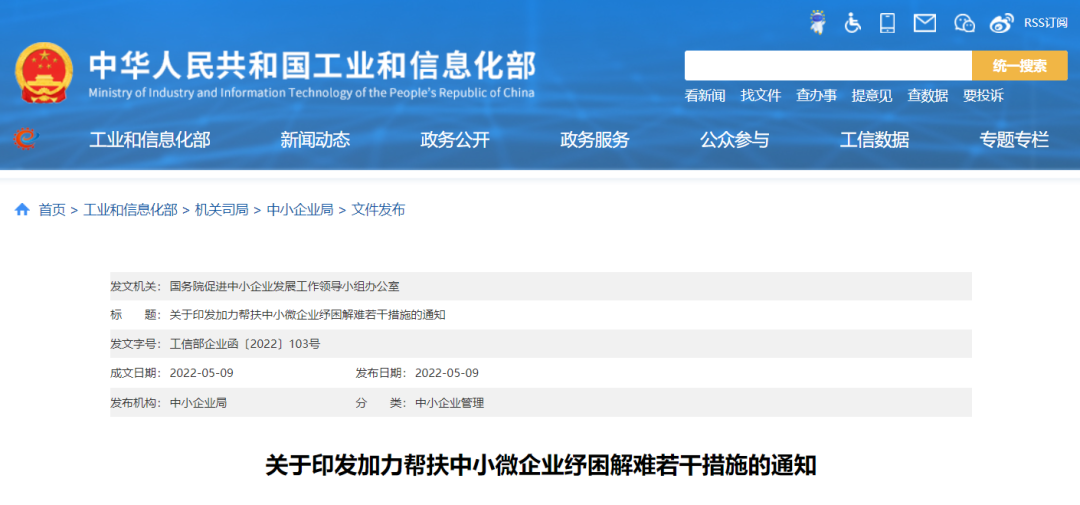
Task: Open the mobile version phone icon
Action: [887, 23]
